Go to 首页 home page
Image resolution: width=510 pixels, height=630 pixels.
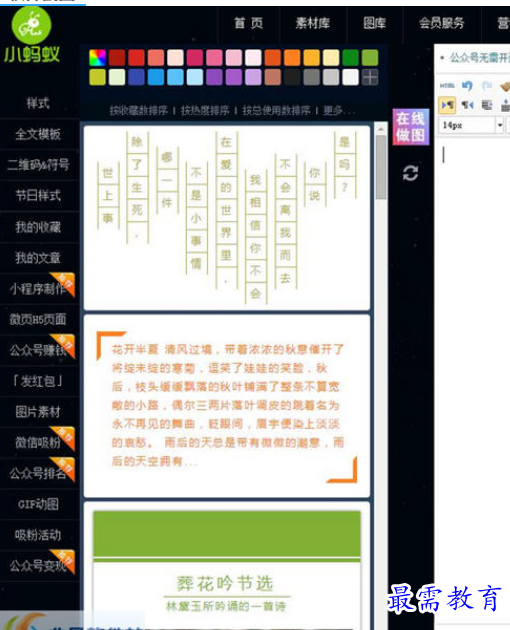point(249,23)
